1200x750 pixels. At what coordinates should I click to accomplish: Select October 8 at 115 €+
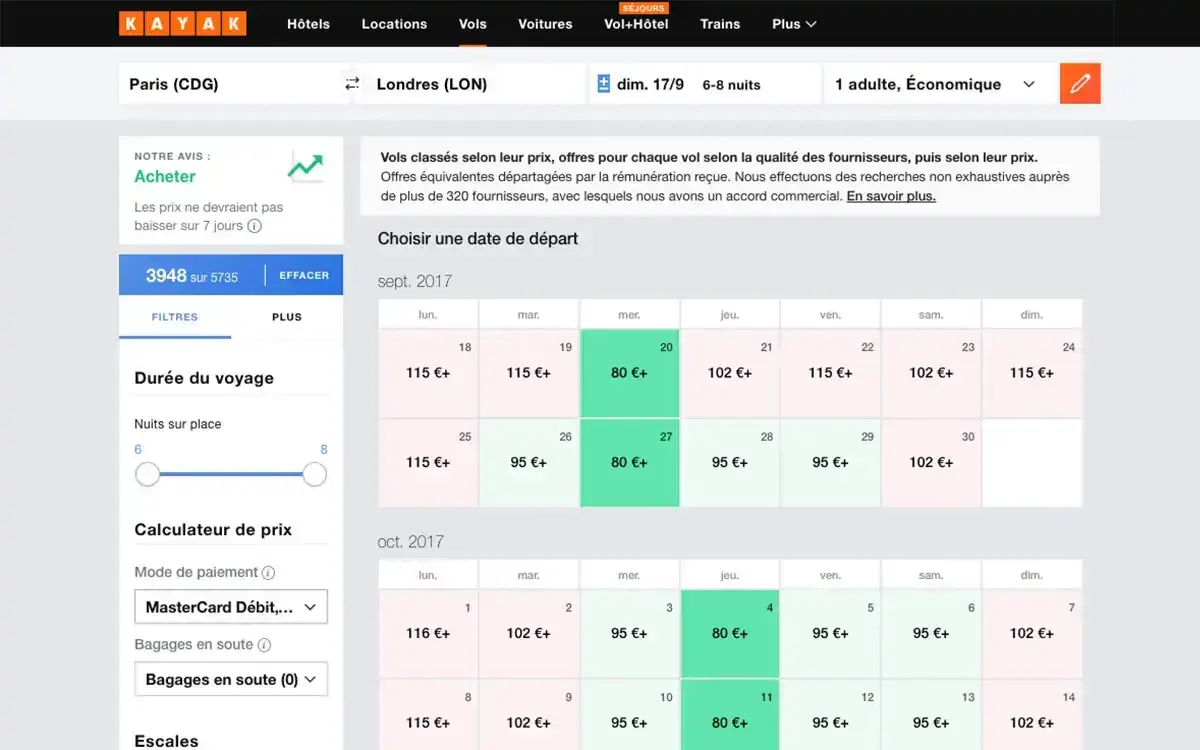(x=428, y=715)
